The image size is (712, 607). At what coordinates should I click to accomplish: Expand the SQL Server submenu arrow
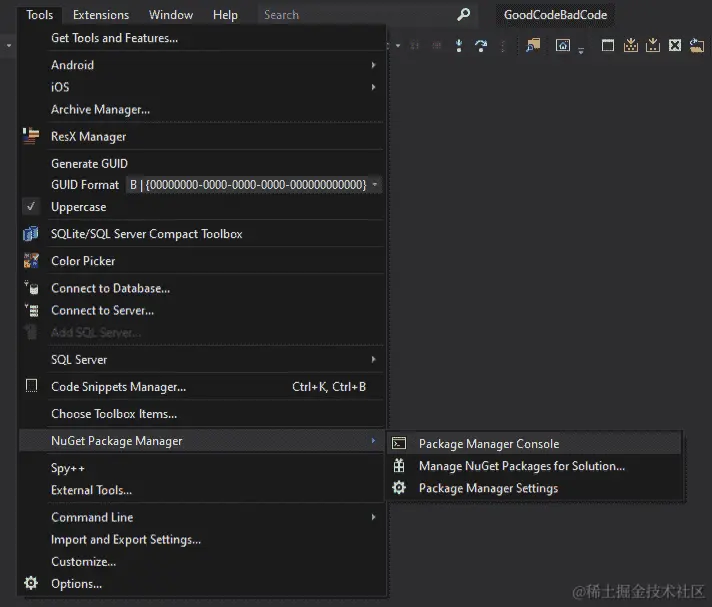[373, 359]
